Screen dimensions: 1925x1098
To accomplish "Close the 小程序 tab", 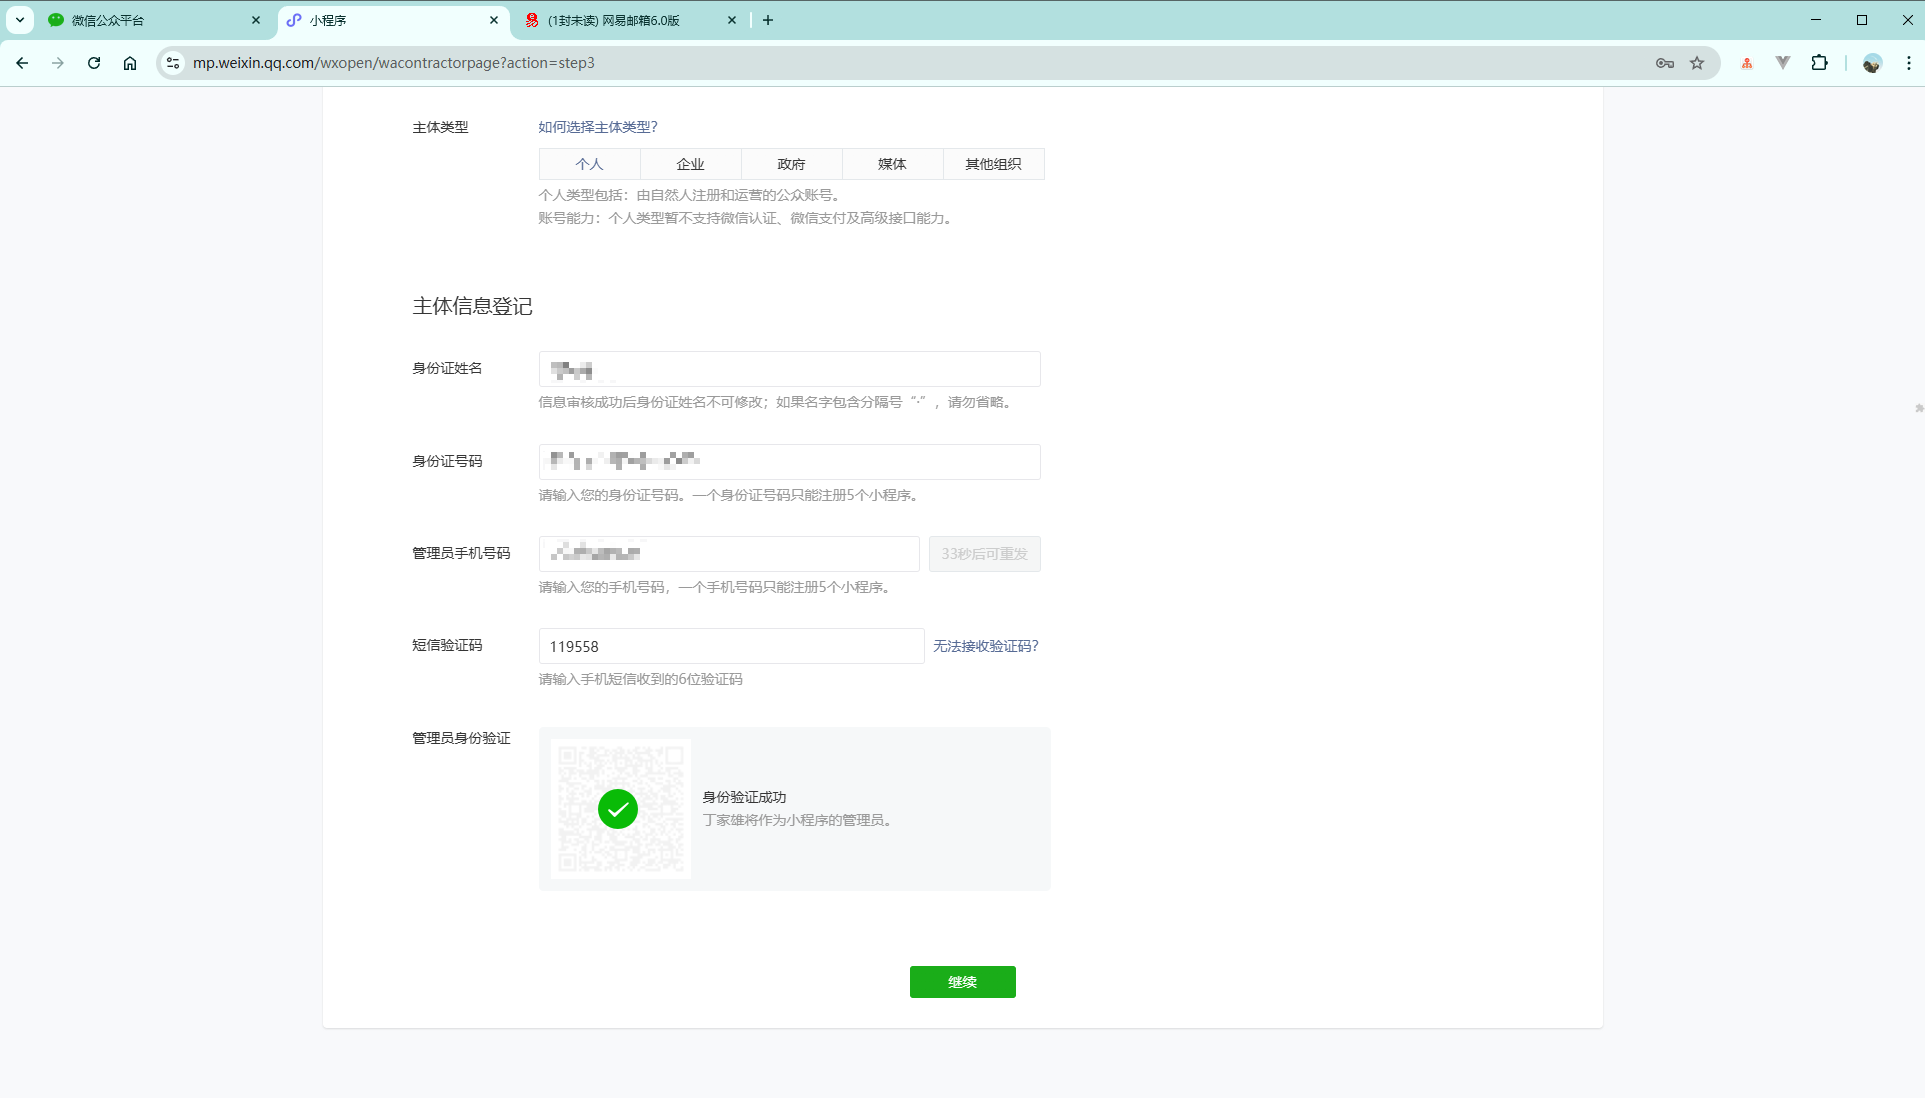I will [494, 20].
